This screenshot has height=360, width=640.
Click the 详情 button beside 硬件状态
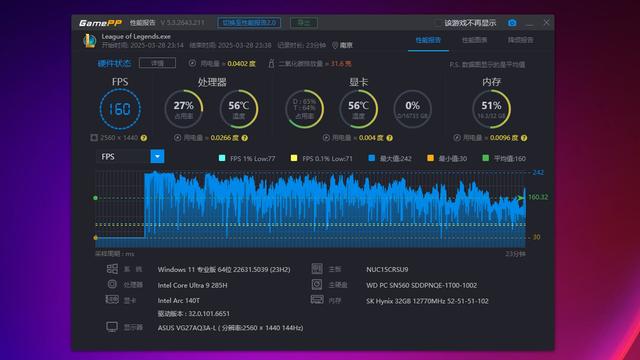click(x=158, y=63)
